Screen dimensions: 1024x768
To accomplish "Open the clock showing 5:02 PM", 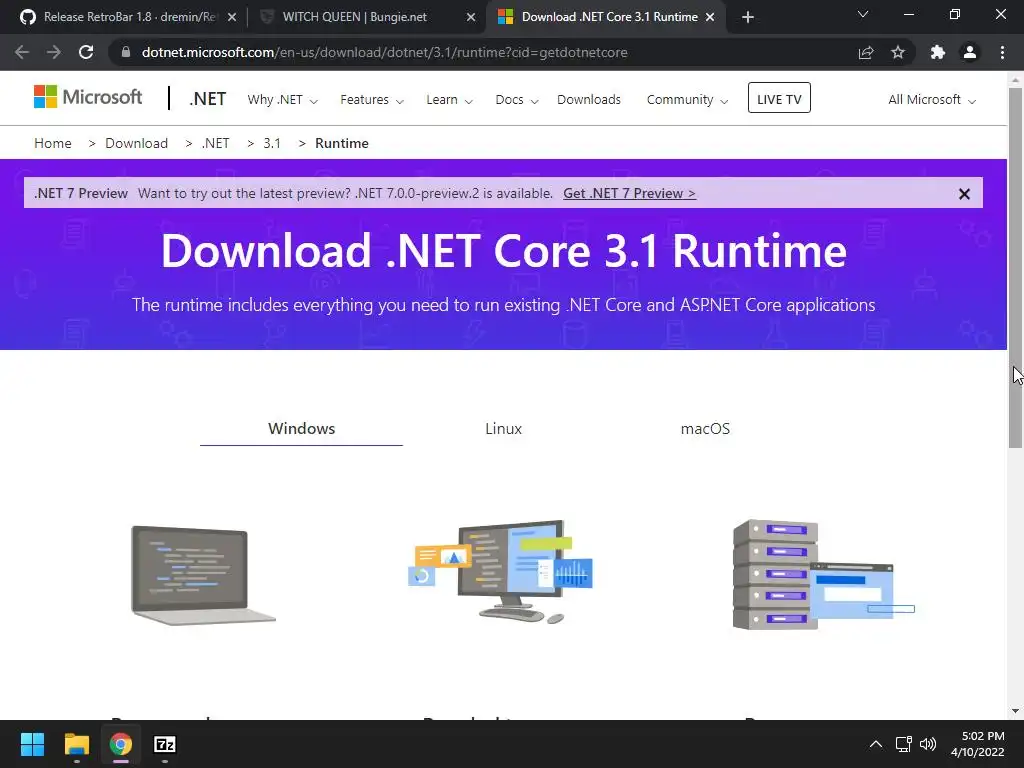I will pos(978,744).
